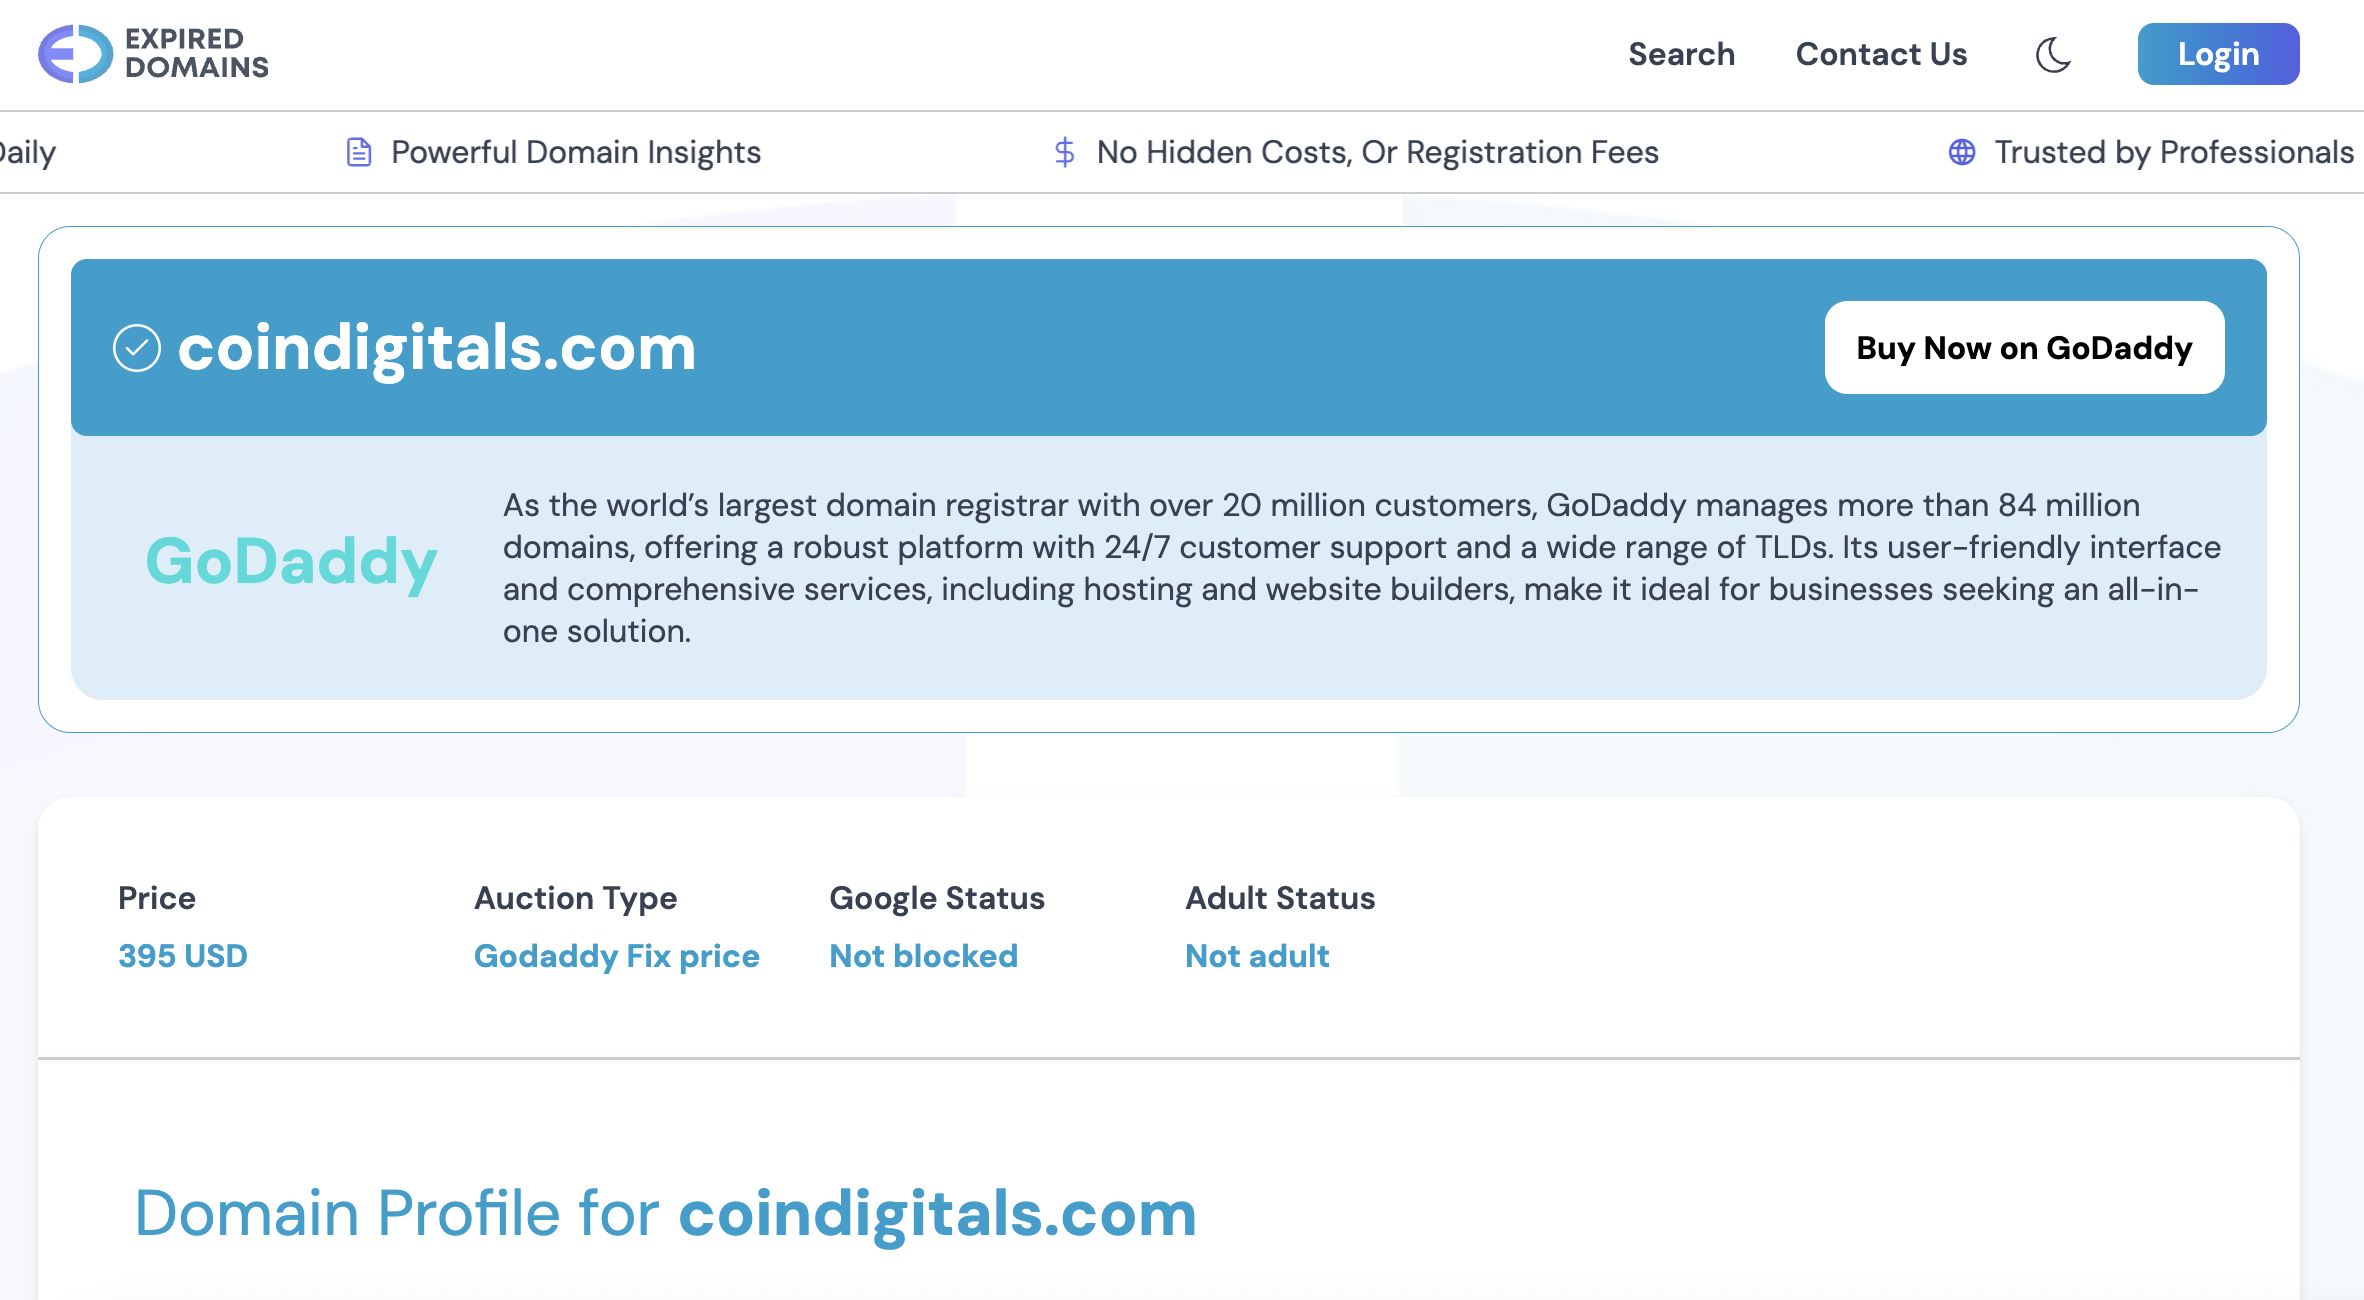Click the GoDaddy logo text
2364x1300 pixels.
point(291,562)
